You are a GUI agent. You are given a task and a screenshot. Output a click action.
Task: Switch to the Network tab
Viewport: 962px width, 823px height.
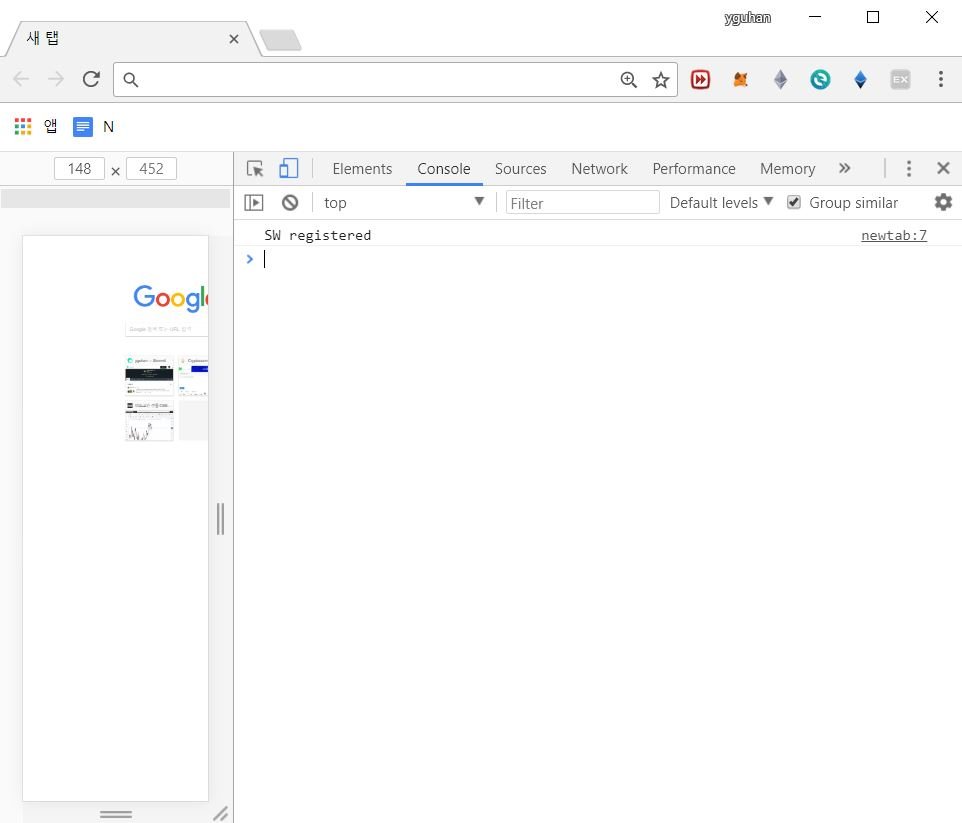click(599, 169)
